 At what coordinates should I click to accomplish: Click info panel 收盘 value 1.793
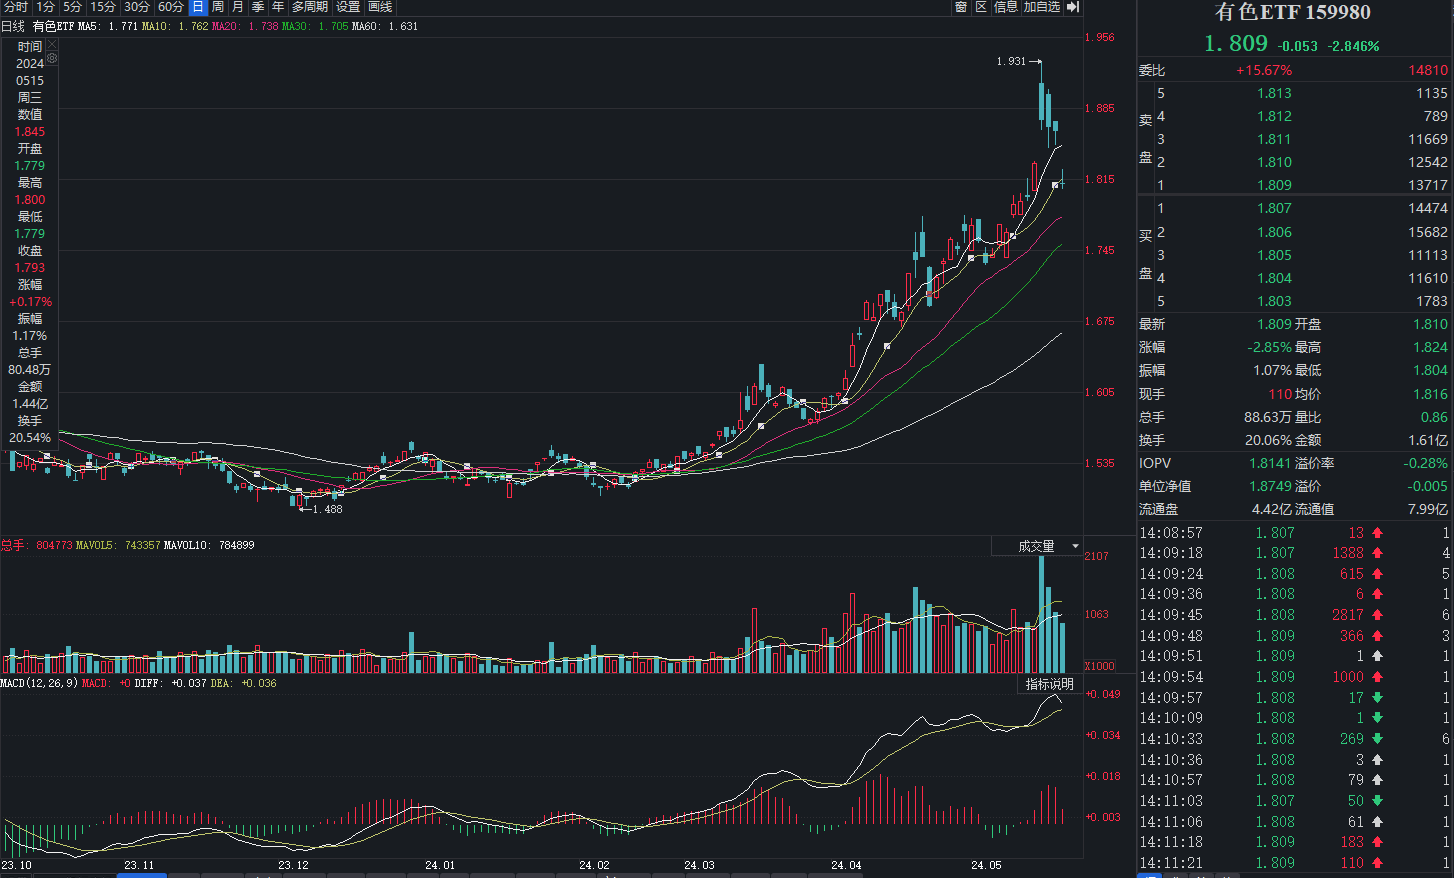[30, 267]
